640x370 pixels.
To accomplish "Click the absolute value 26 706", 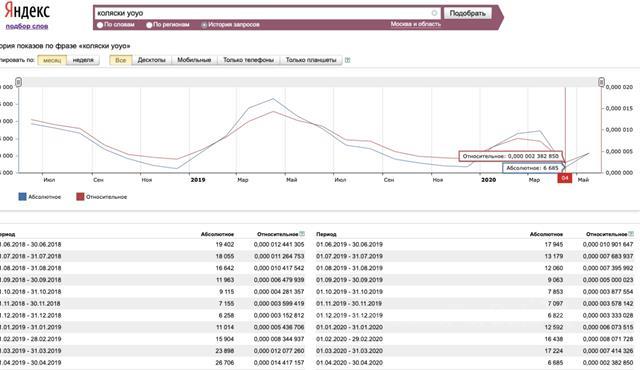I will pyautogui.click(x=225, y=363).
